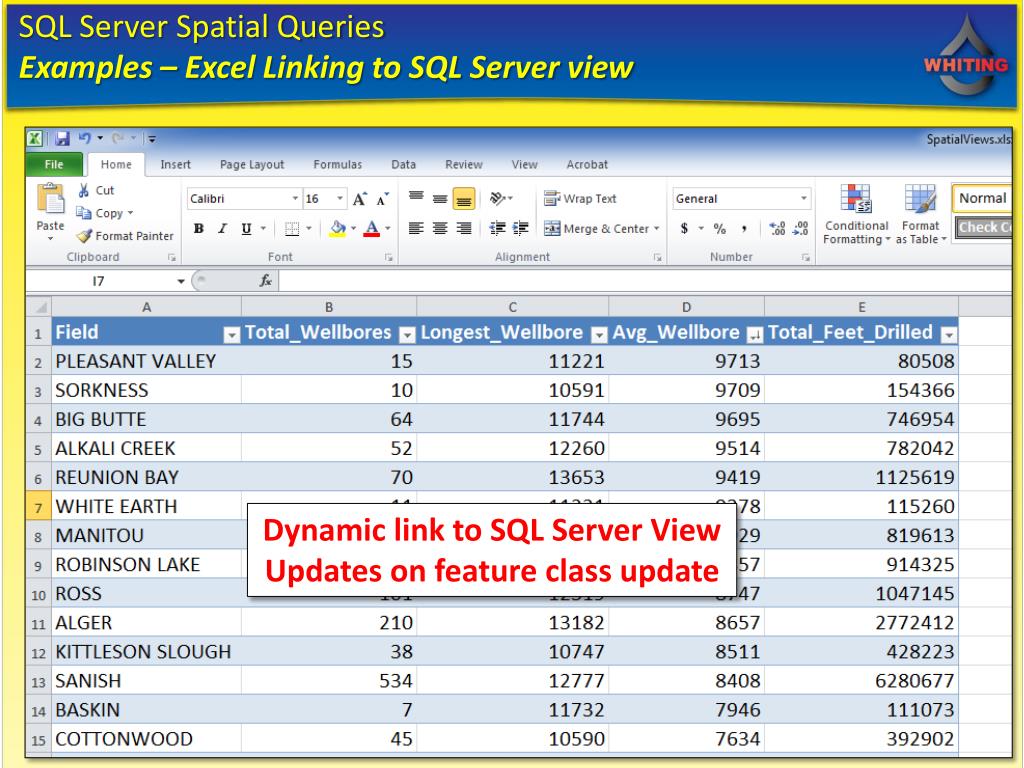Open Alignment group dialog launcher
Viewport: 1024px width, 768px height.
[658, 257]
